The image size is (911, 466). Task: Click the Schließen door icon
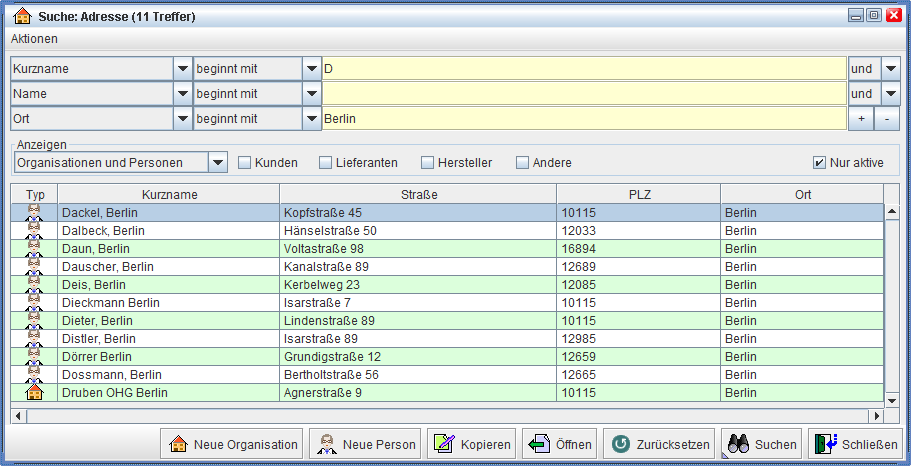pyautogui.click(x=825, y=444)
